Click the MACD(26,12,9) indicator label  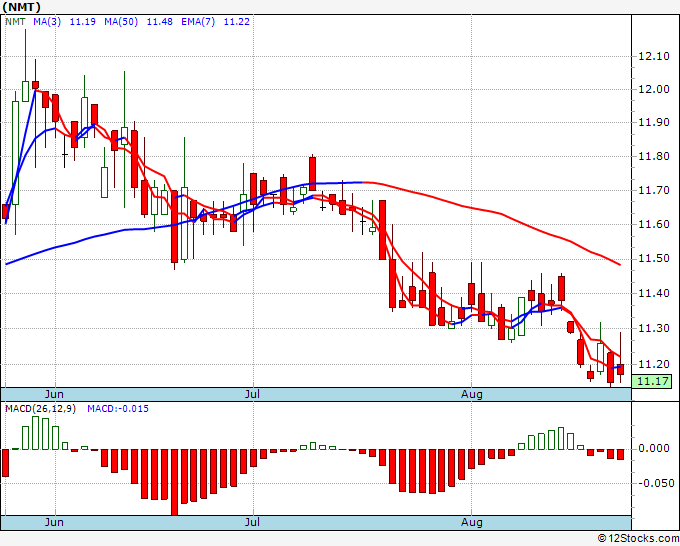(40, 409)
